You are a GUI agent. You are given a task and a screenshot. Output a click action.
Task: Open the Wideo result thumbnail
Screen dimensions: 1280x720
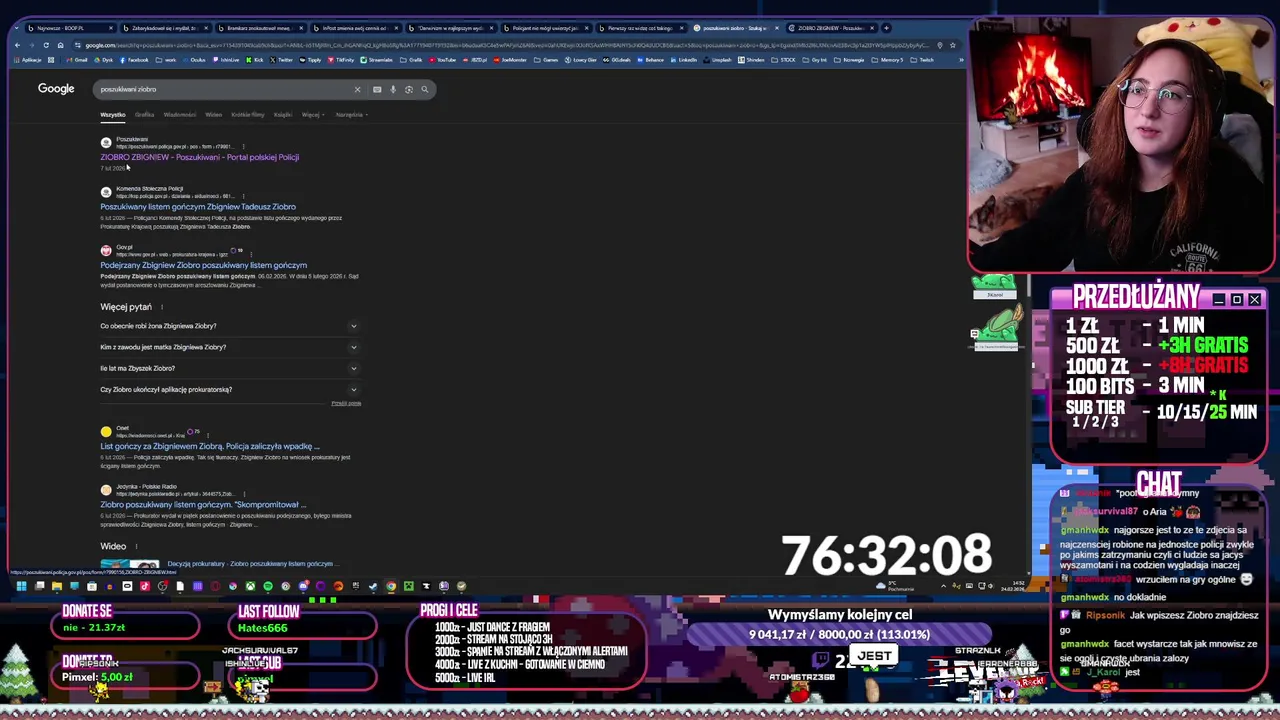coord(129,565)
